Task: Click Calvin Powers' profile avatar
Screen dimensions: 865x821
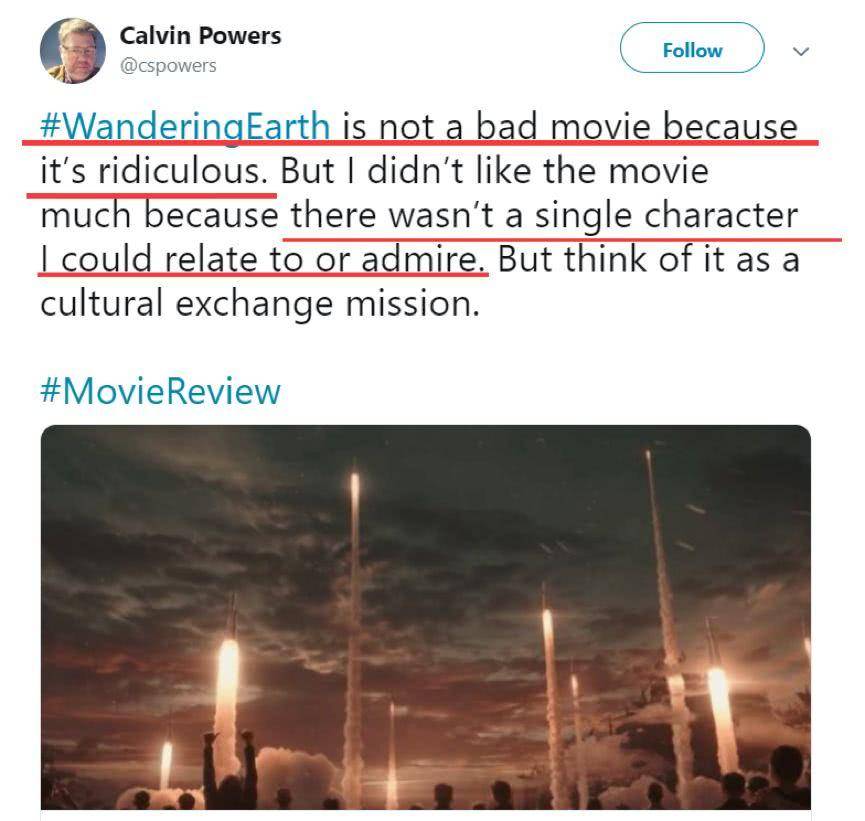Action: [x=73, y=51]
